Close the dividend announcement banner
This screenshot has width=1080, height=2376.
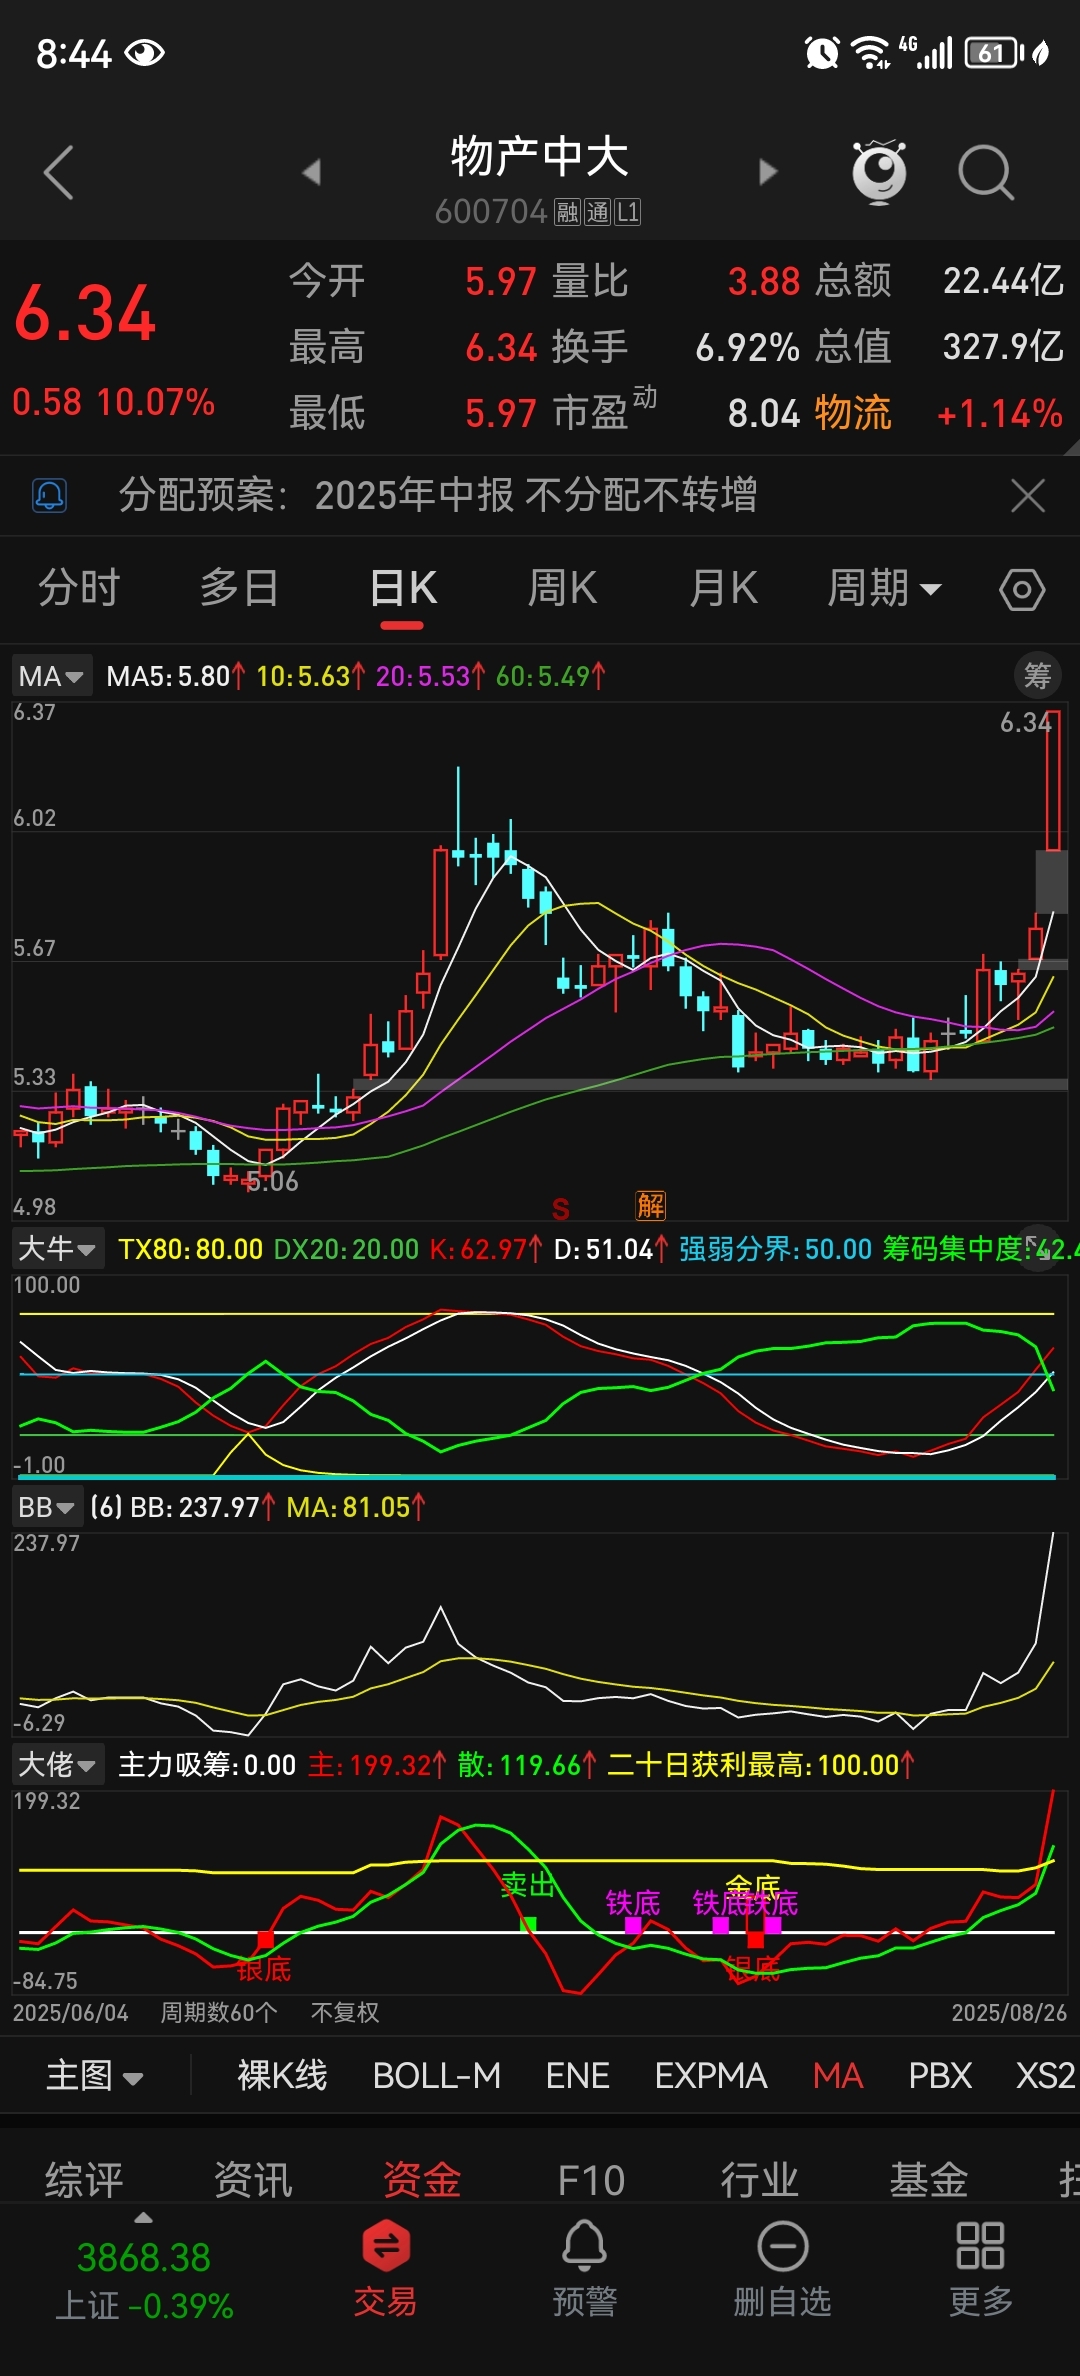pyautogui.click(x=1028, y=495)
